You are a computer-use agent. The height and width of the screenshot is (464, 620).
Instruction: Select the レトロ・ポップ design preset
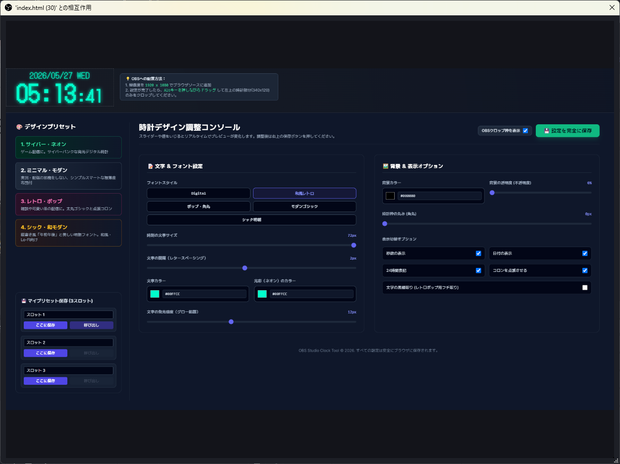point(68,204)
